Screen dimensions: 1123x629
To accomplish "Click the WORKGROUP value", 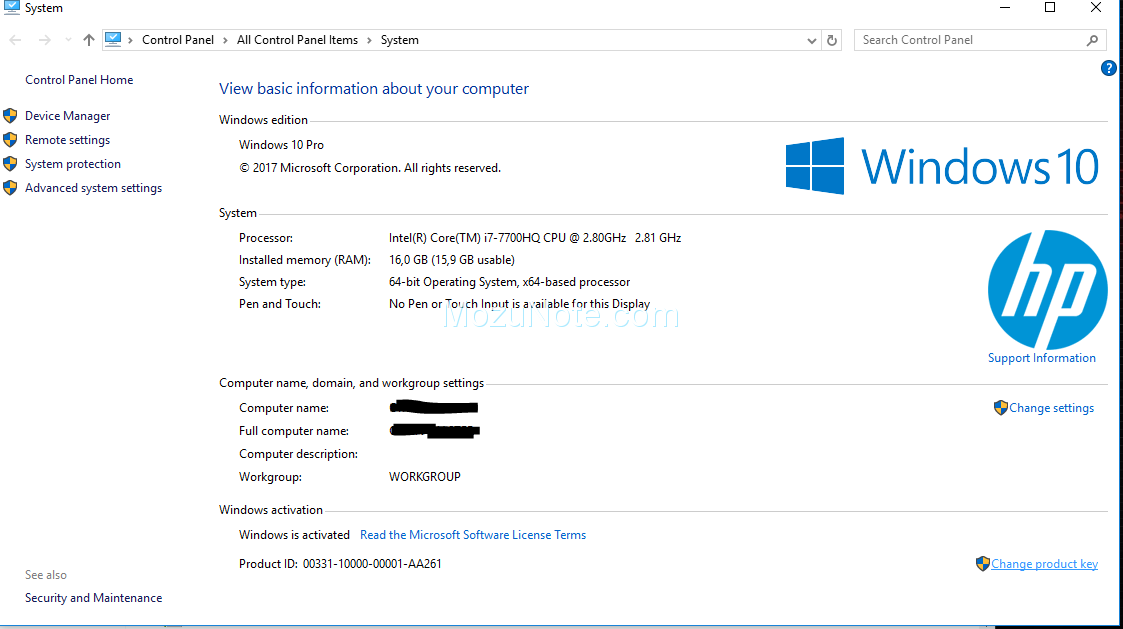I will pyautogui.click(x=425, y=477).
